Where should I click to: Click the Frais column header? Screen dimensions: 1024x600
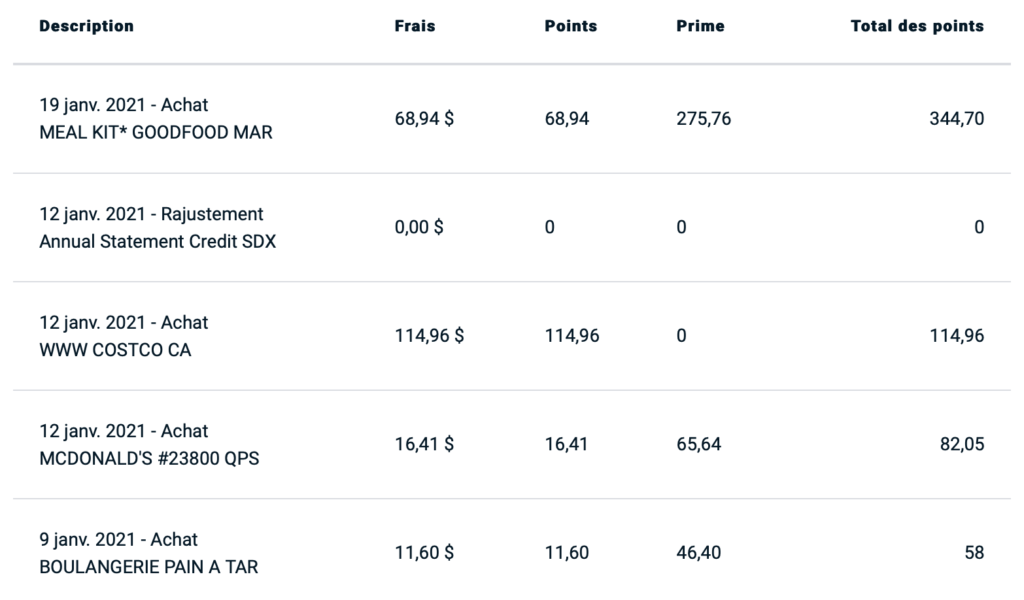[415, 26]
